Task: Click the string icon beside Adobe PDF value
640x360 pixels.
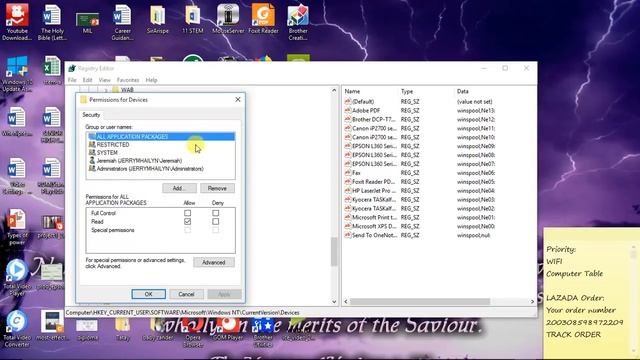Action: (x=348, y=110)
